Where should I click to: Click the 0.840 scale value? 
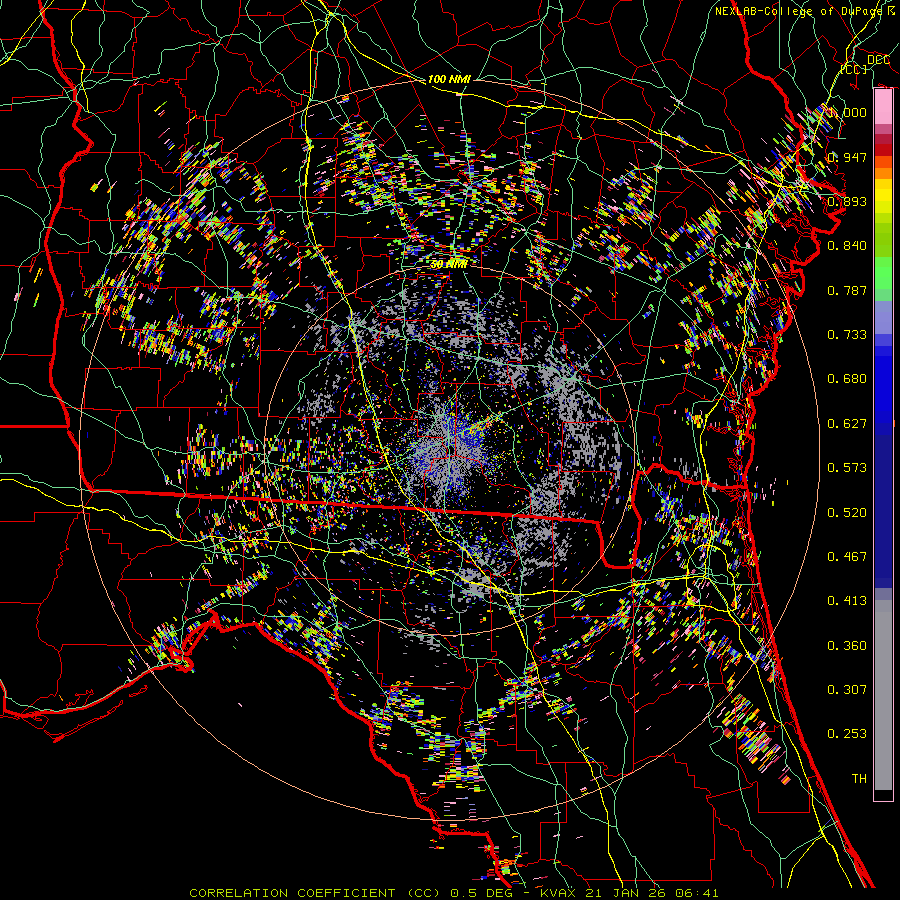point(847,246)
